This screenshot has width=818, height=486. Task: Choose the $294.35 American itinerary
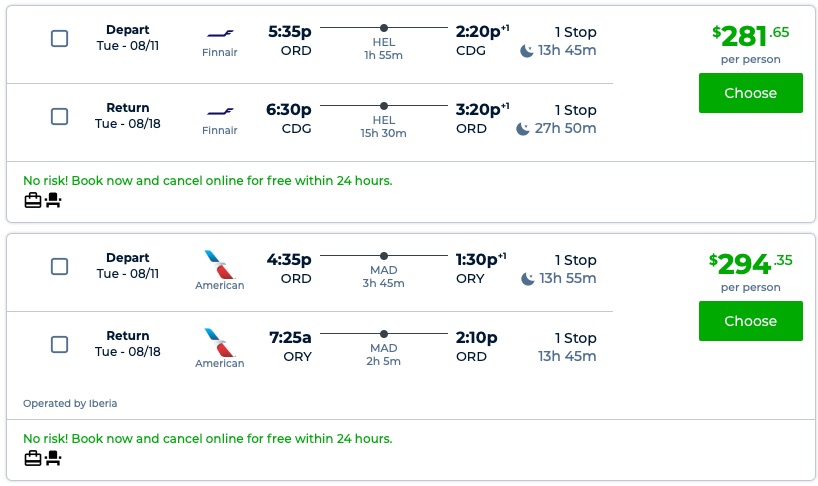(x=750, y=321)
